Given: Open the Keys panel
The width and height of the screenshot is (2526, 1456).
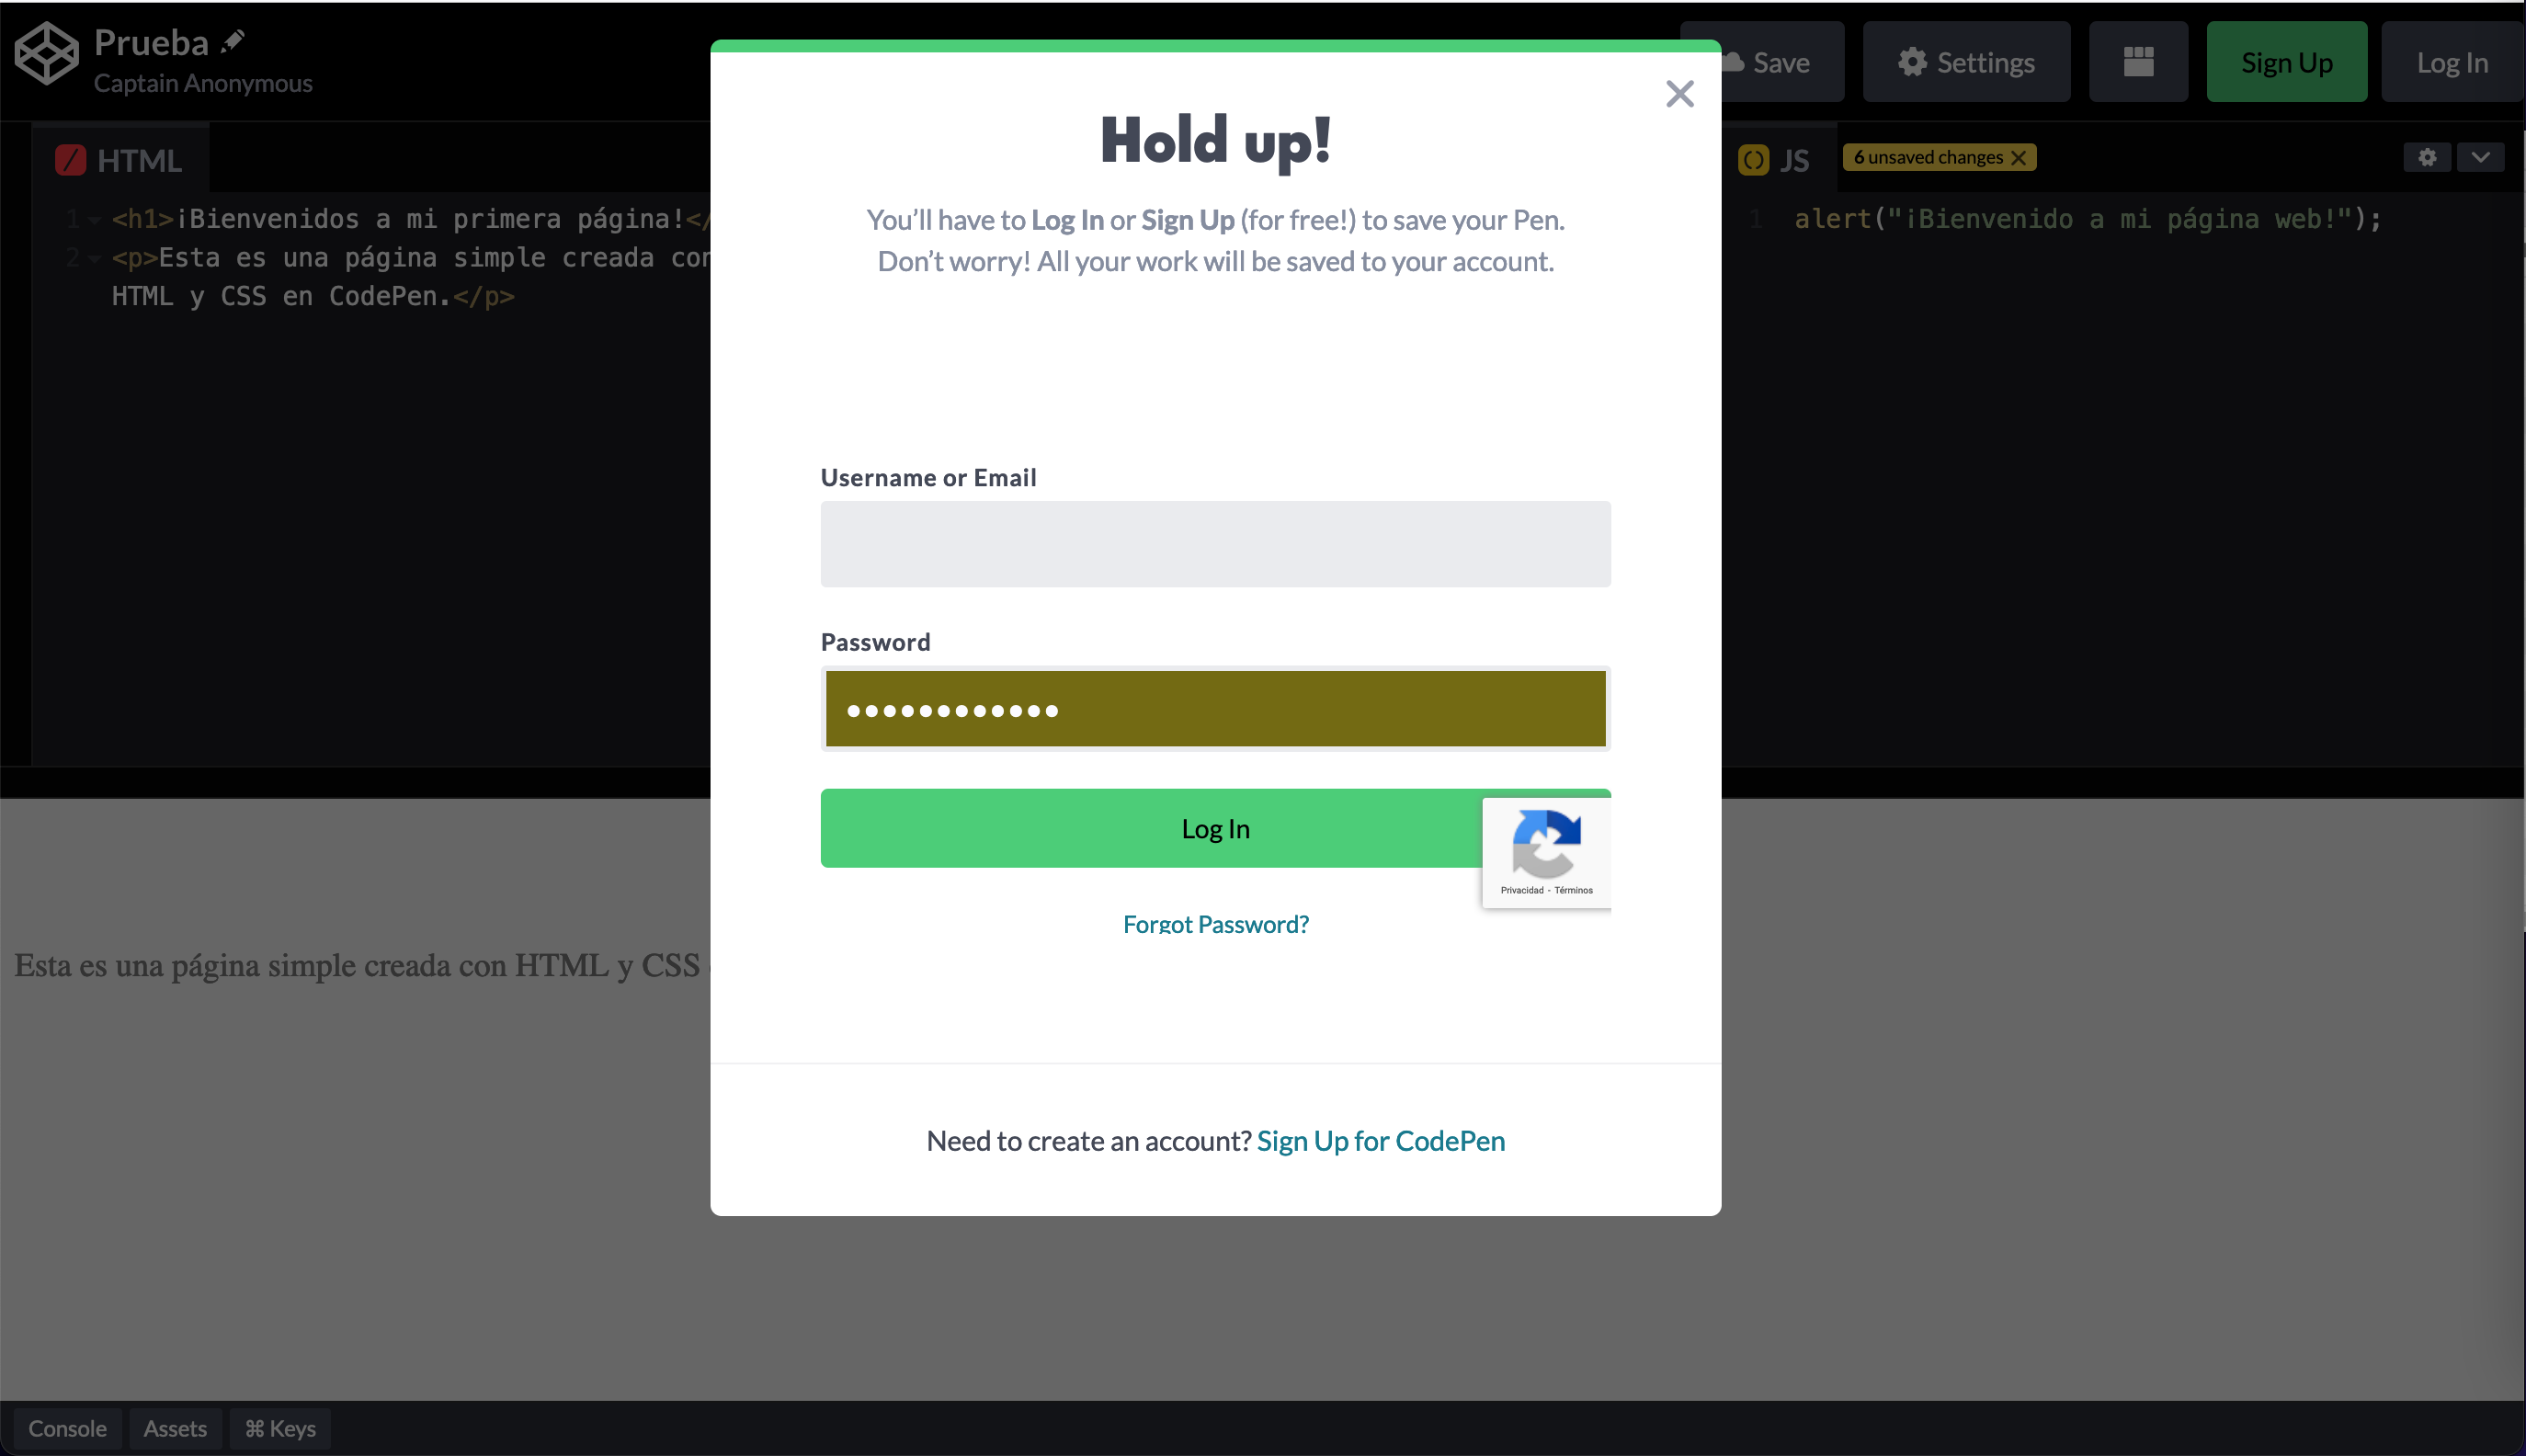Looking at the screenshot, I should pos(279,1428).
